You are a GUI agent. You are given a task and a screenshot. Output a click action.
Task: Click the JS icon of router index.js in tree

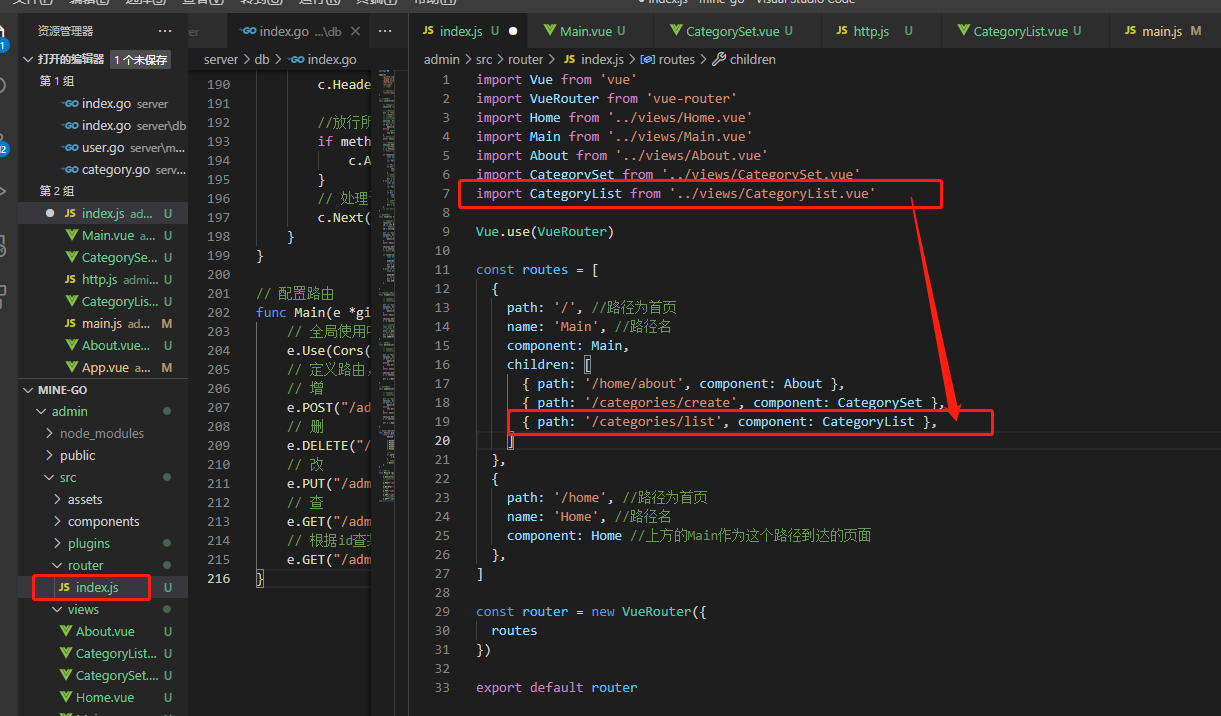[65, 588]
